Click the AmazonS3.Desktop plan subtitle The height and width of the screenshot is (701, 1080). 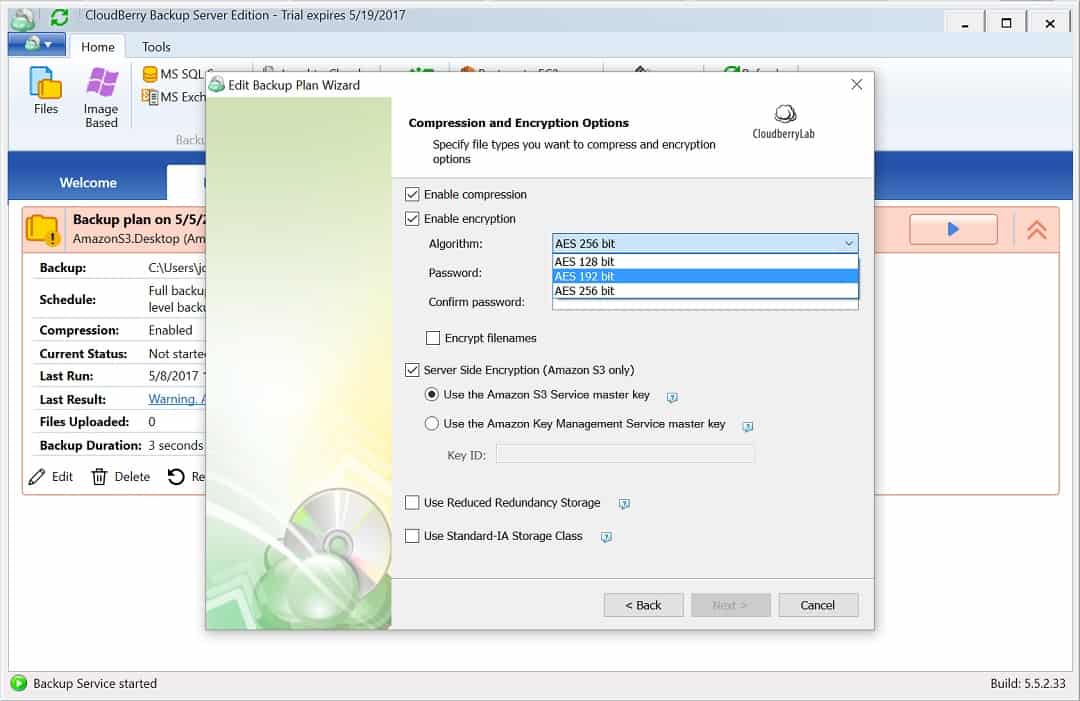pyautogui.click(x=139, y=239)
